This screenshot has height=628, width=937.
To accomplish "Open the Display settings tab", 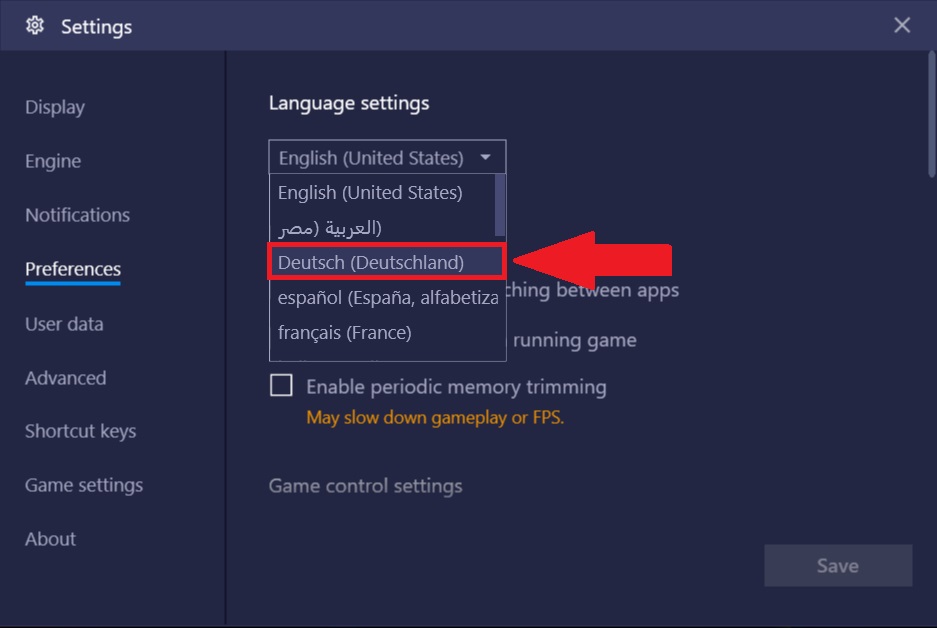I will [x=55, y=107].
